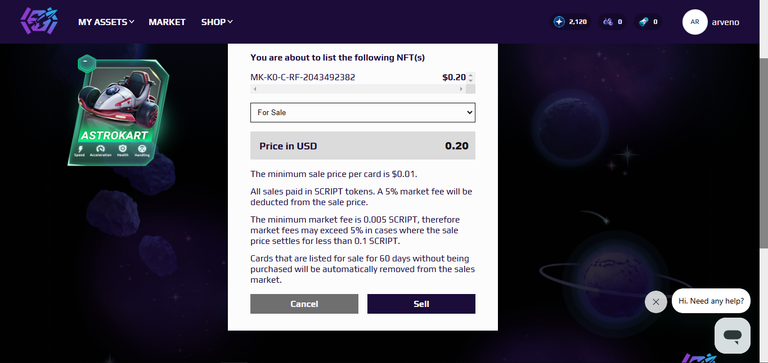Image resolution: width=768 pixels, height=363 pixels.
Task: Expand the Shop menu
Action: coord(216,22)
